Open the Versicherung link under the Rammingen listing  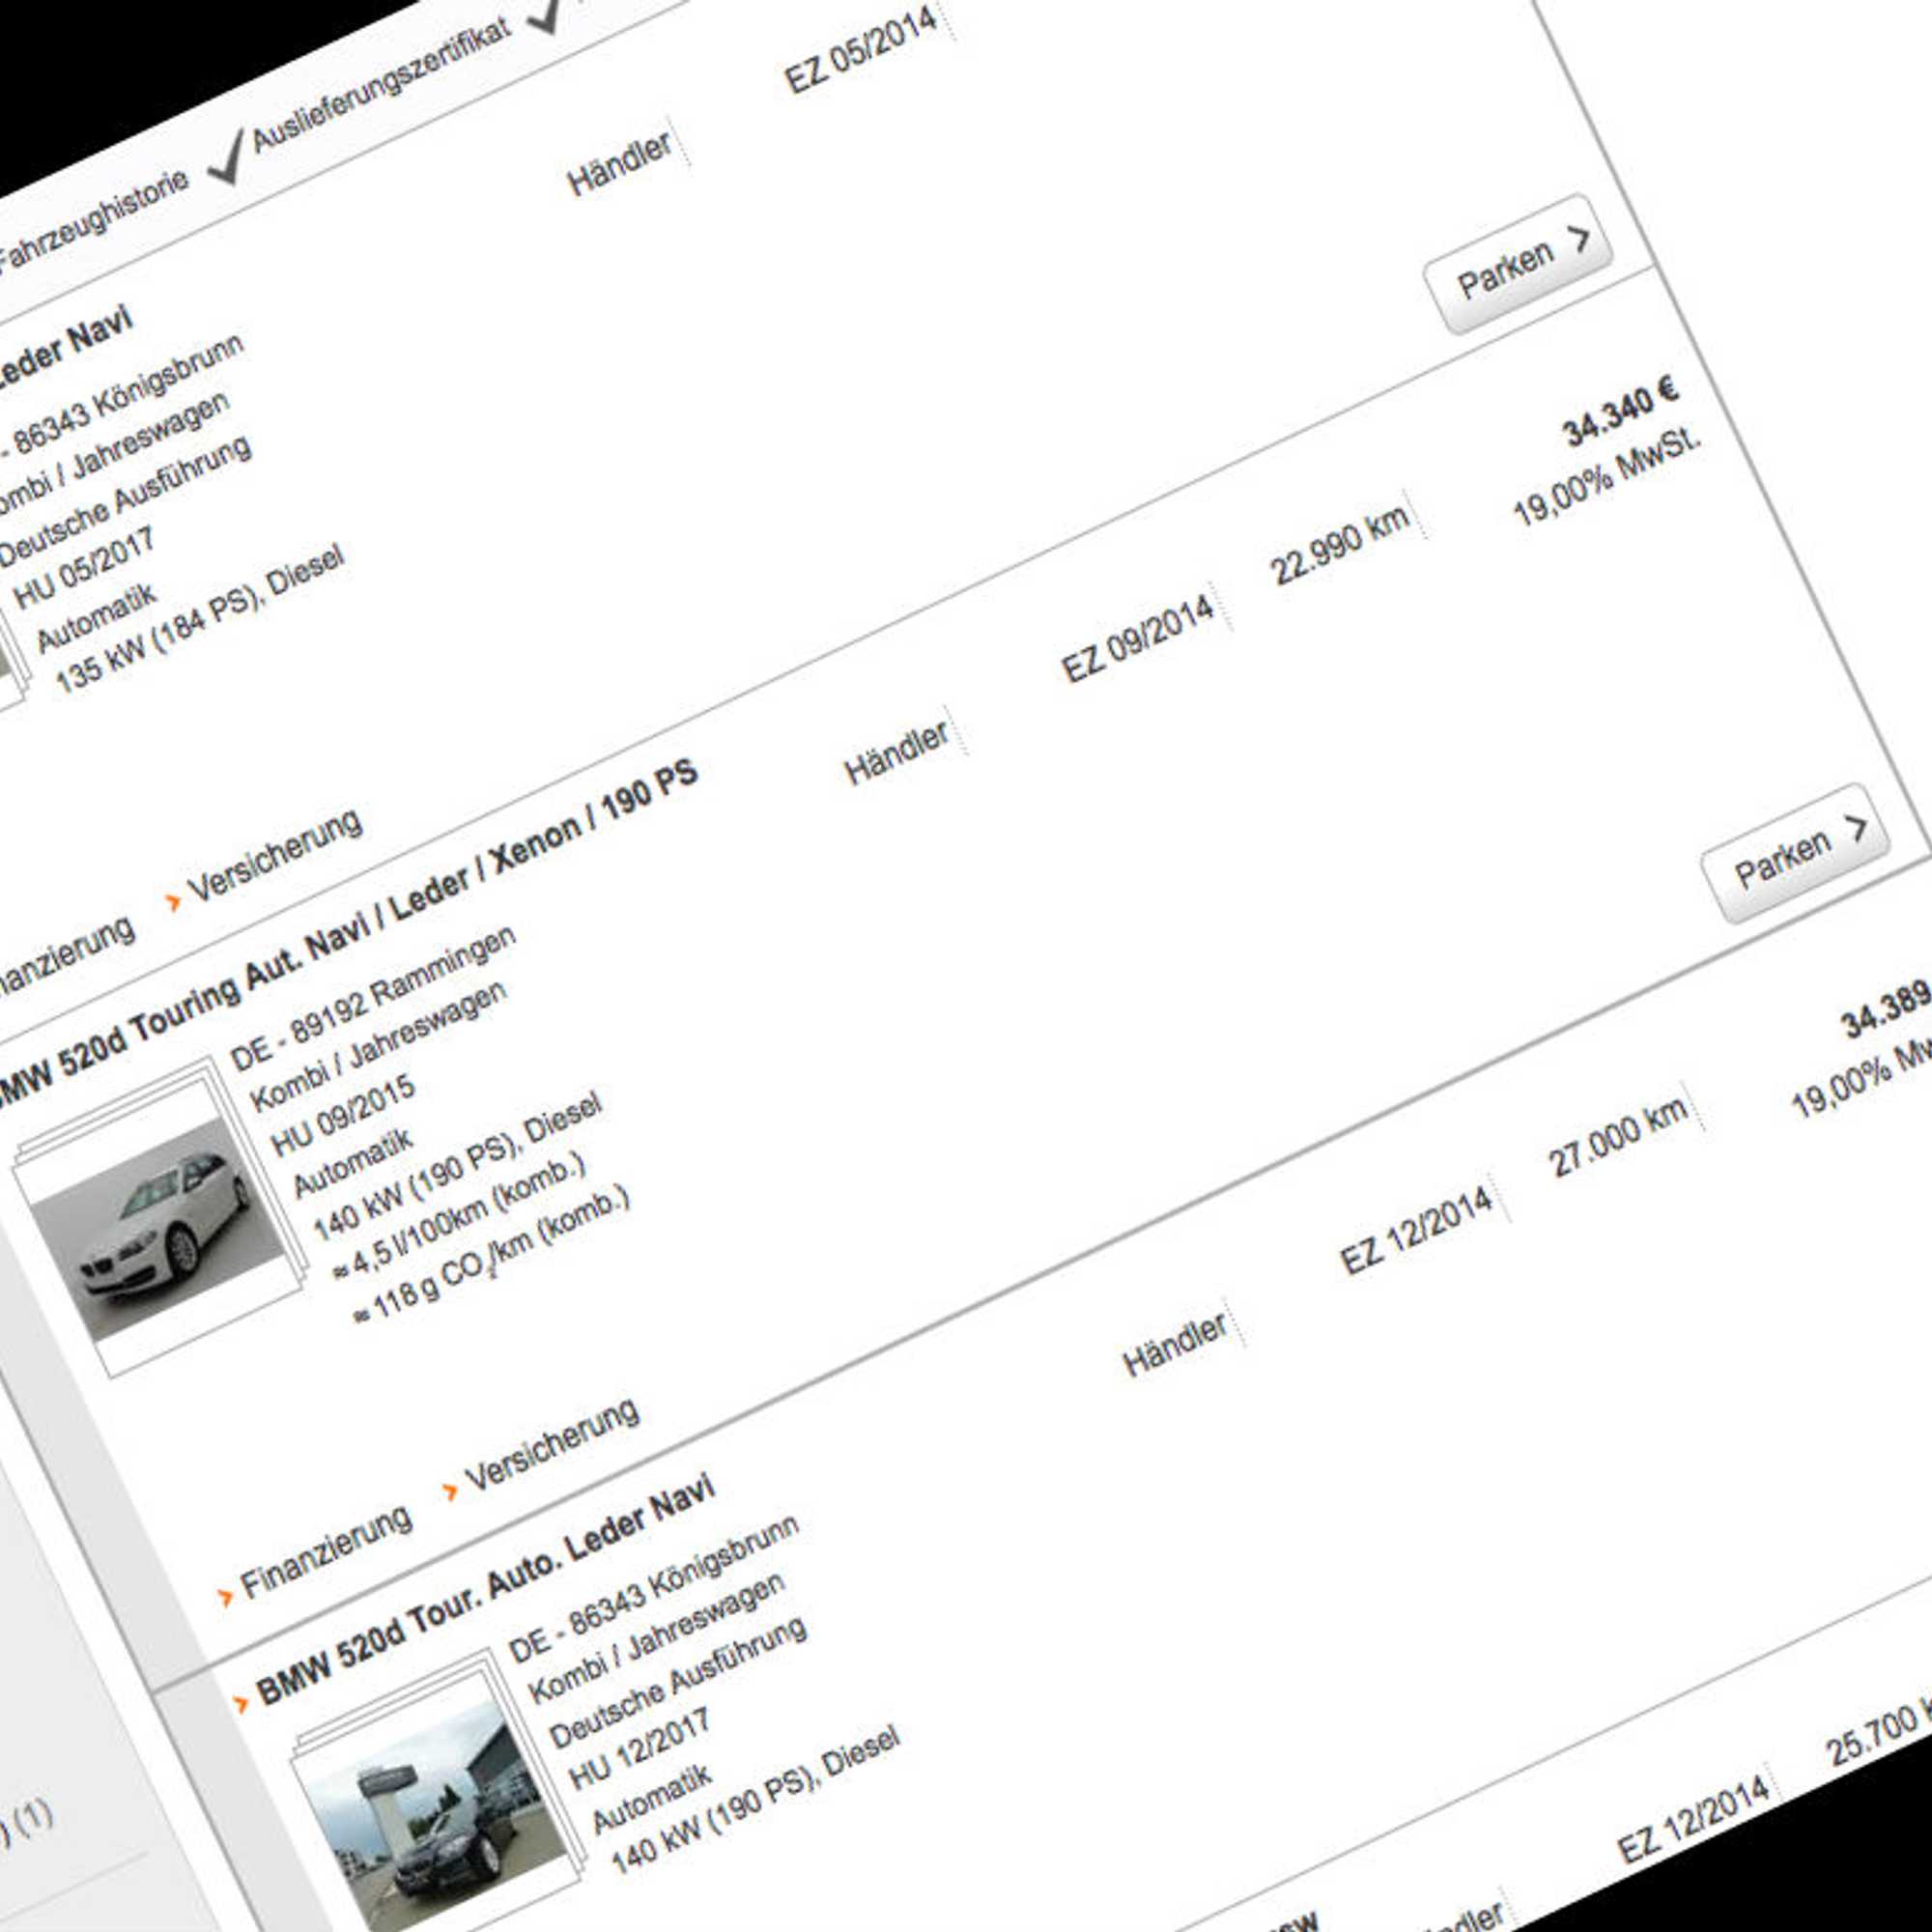[x=552, y=1445]
